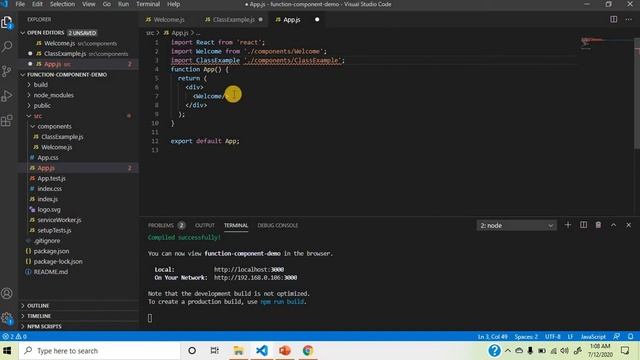Open the Extensions view
The width and height of the screenshot is (640, 360).
point(7,120)
